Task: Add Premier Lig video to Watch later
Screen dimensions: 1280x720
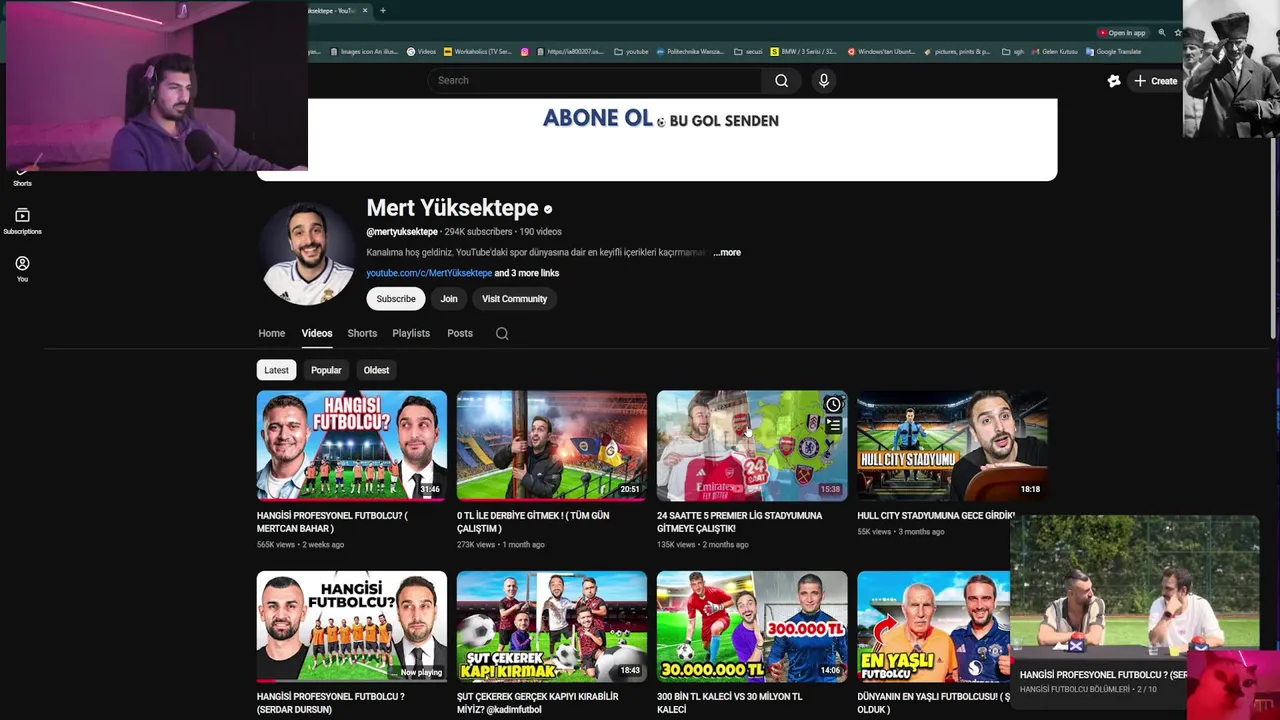Action: click(833, 405)
